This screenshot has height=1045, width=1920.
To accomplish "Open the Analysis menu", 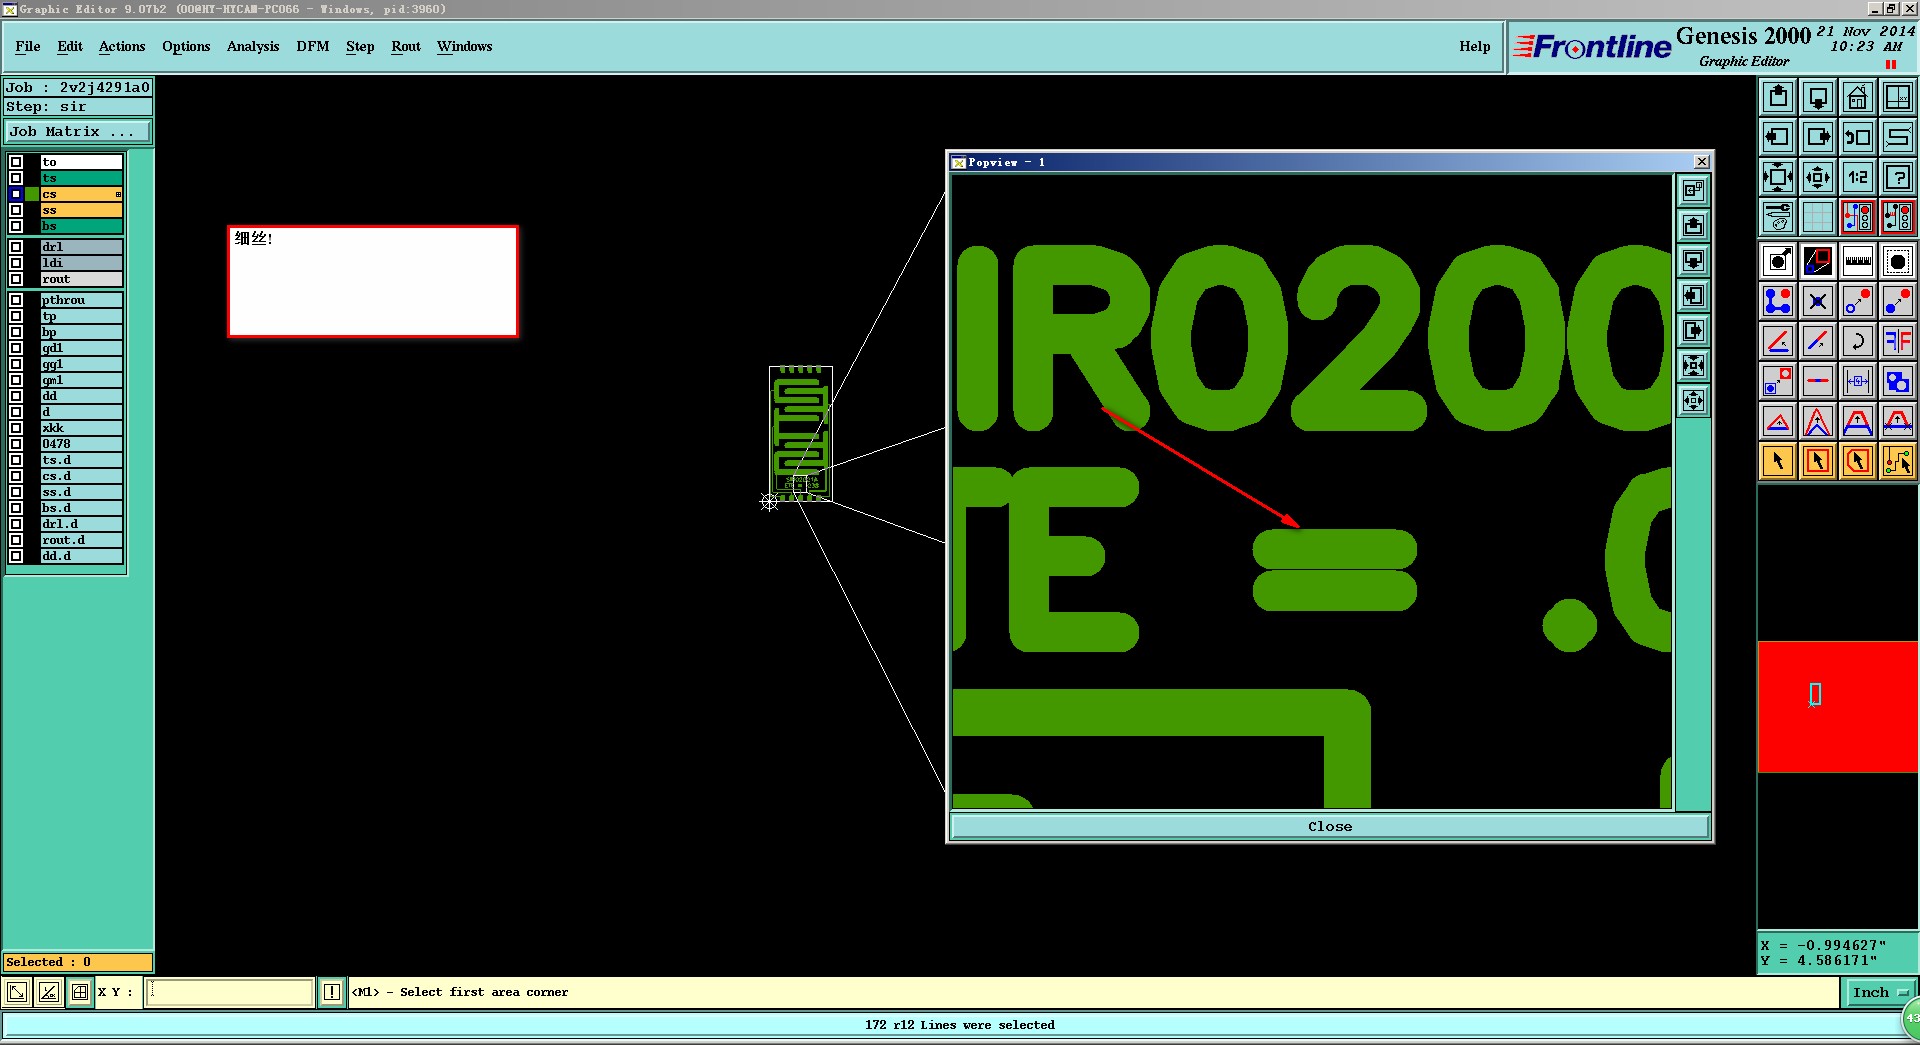I will tap(253, 46).
